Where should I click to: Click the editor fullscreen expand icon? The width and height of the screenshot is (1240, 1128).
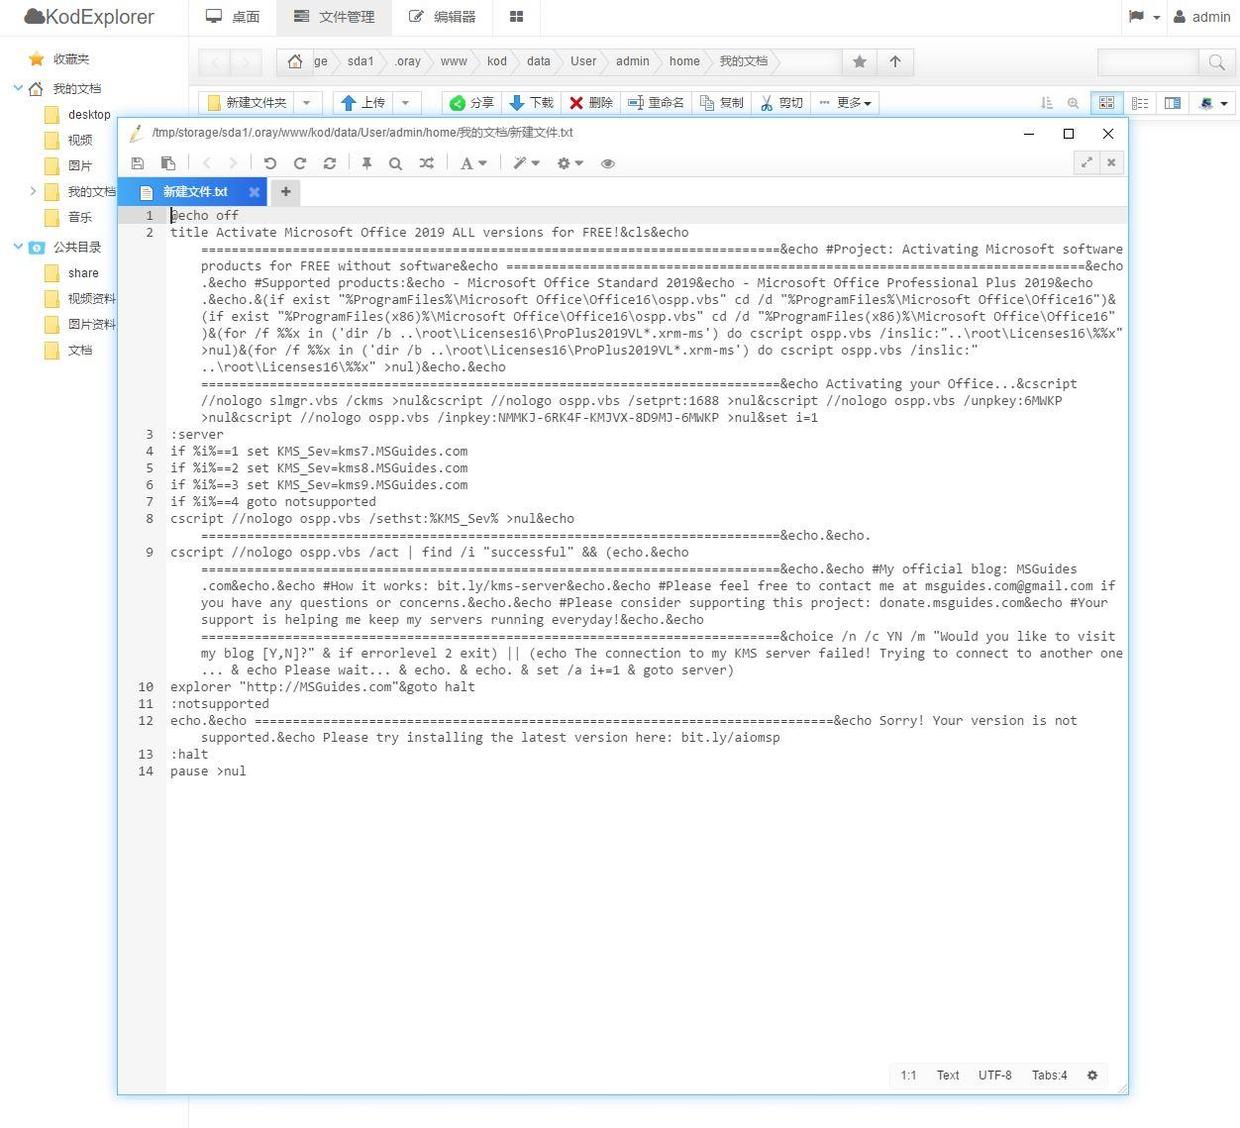pyautogui.click(x=1086, y=162)
